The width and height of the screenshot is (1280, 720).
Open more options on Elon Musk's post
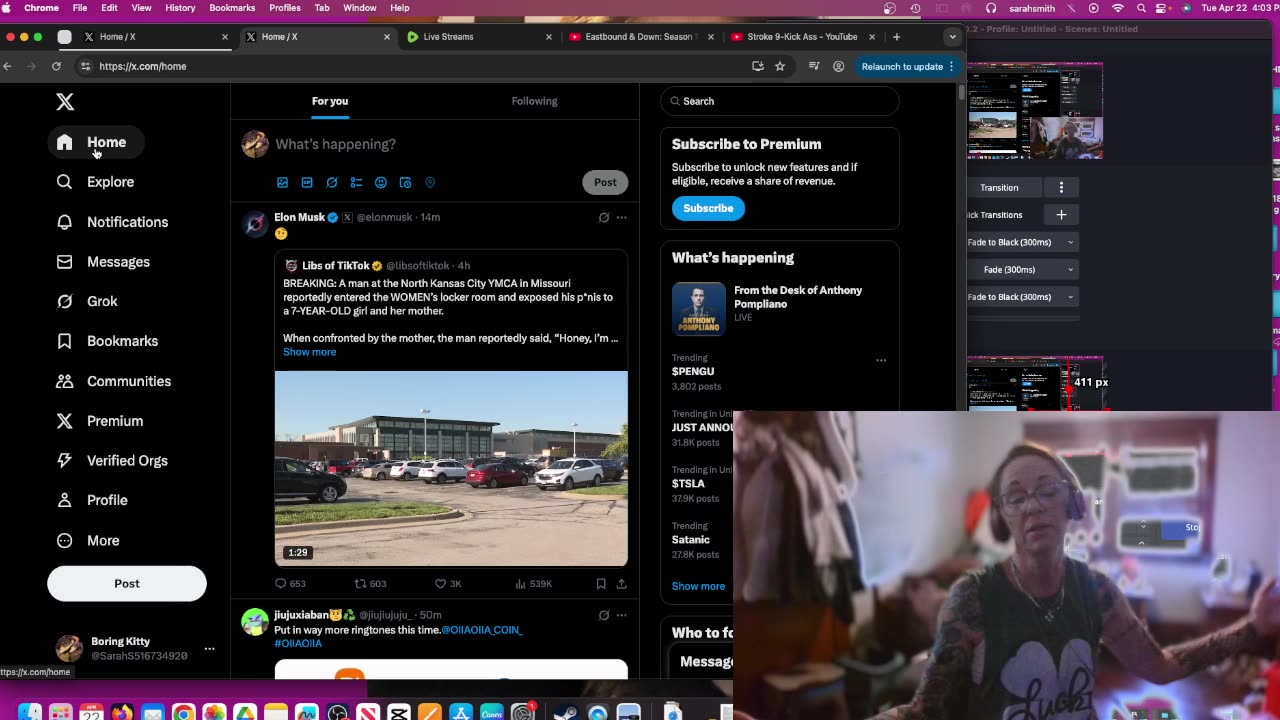[621, 217]
